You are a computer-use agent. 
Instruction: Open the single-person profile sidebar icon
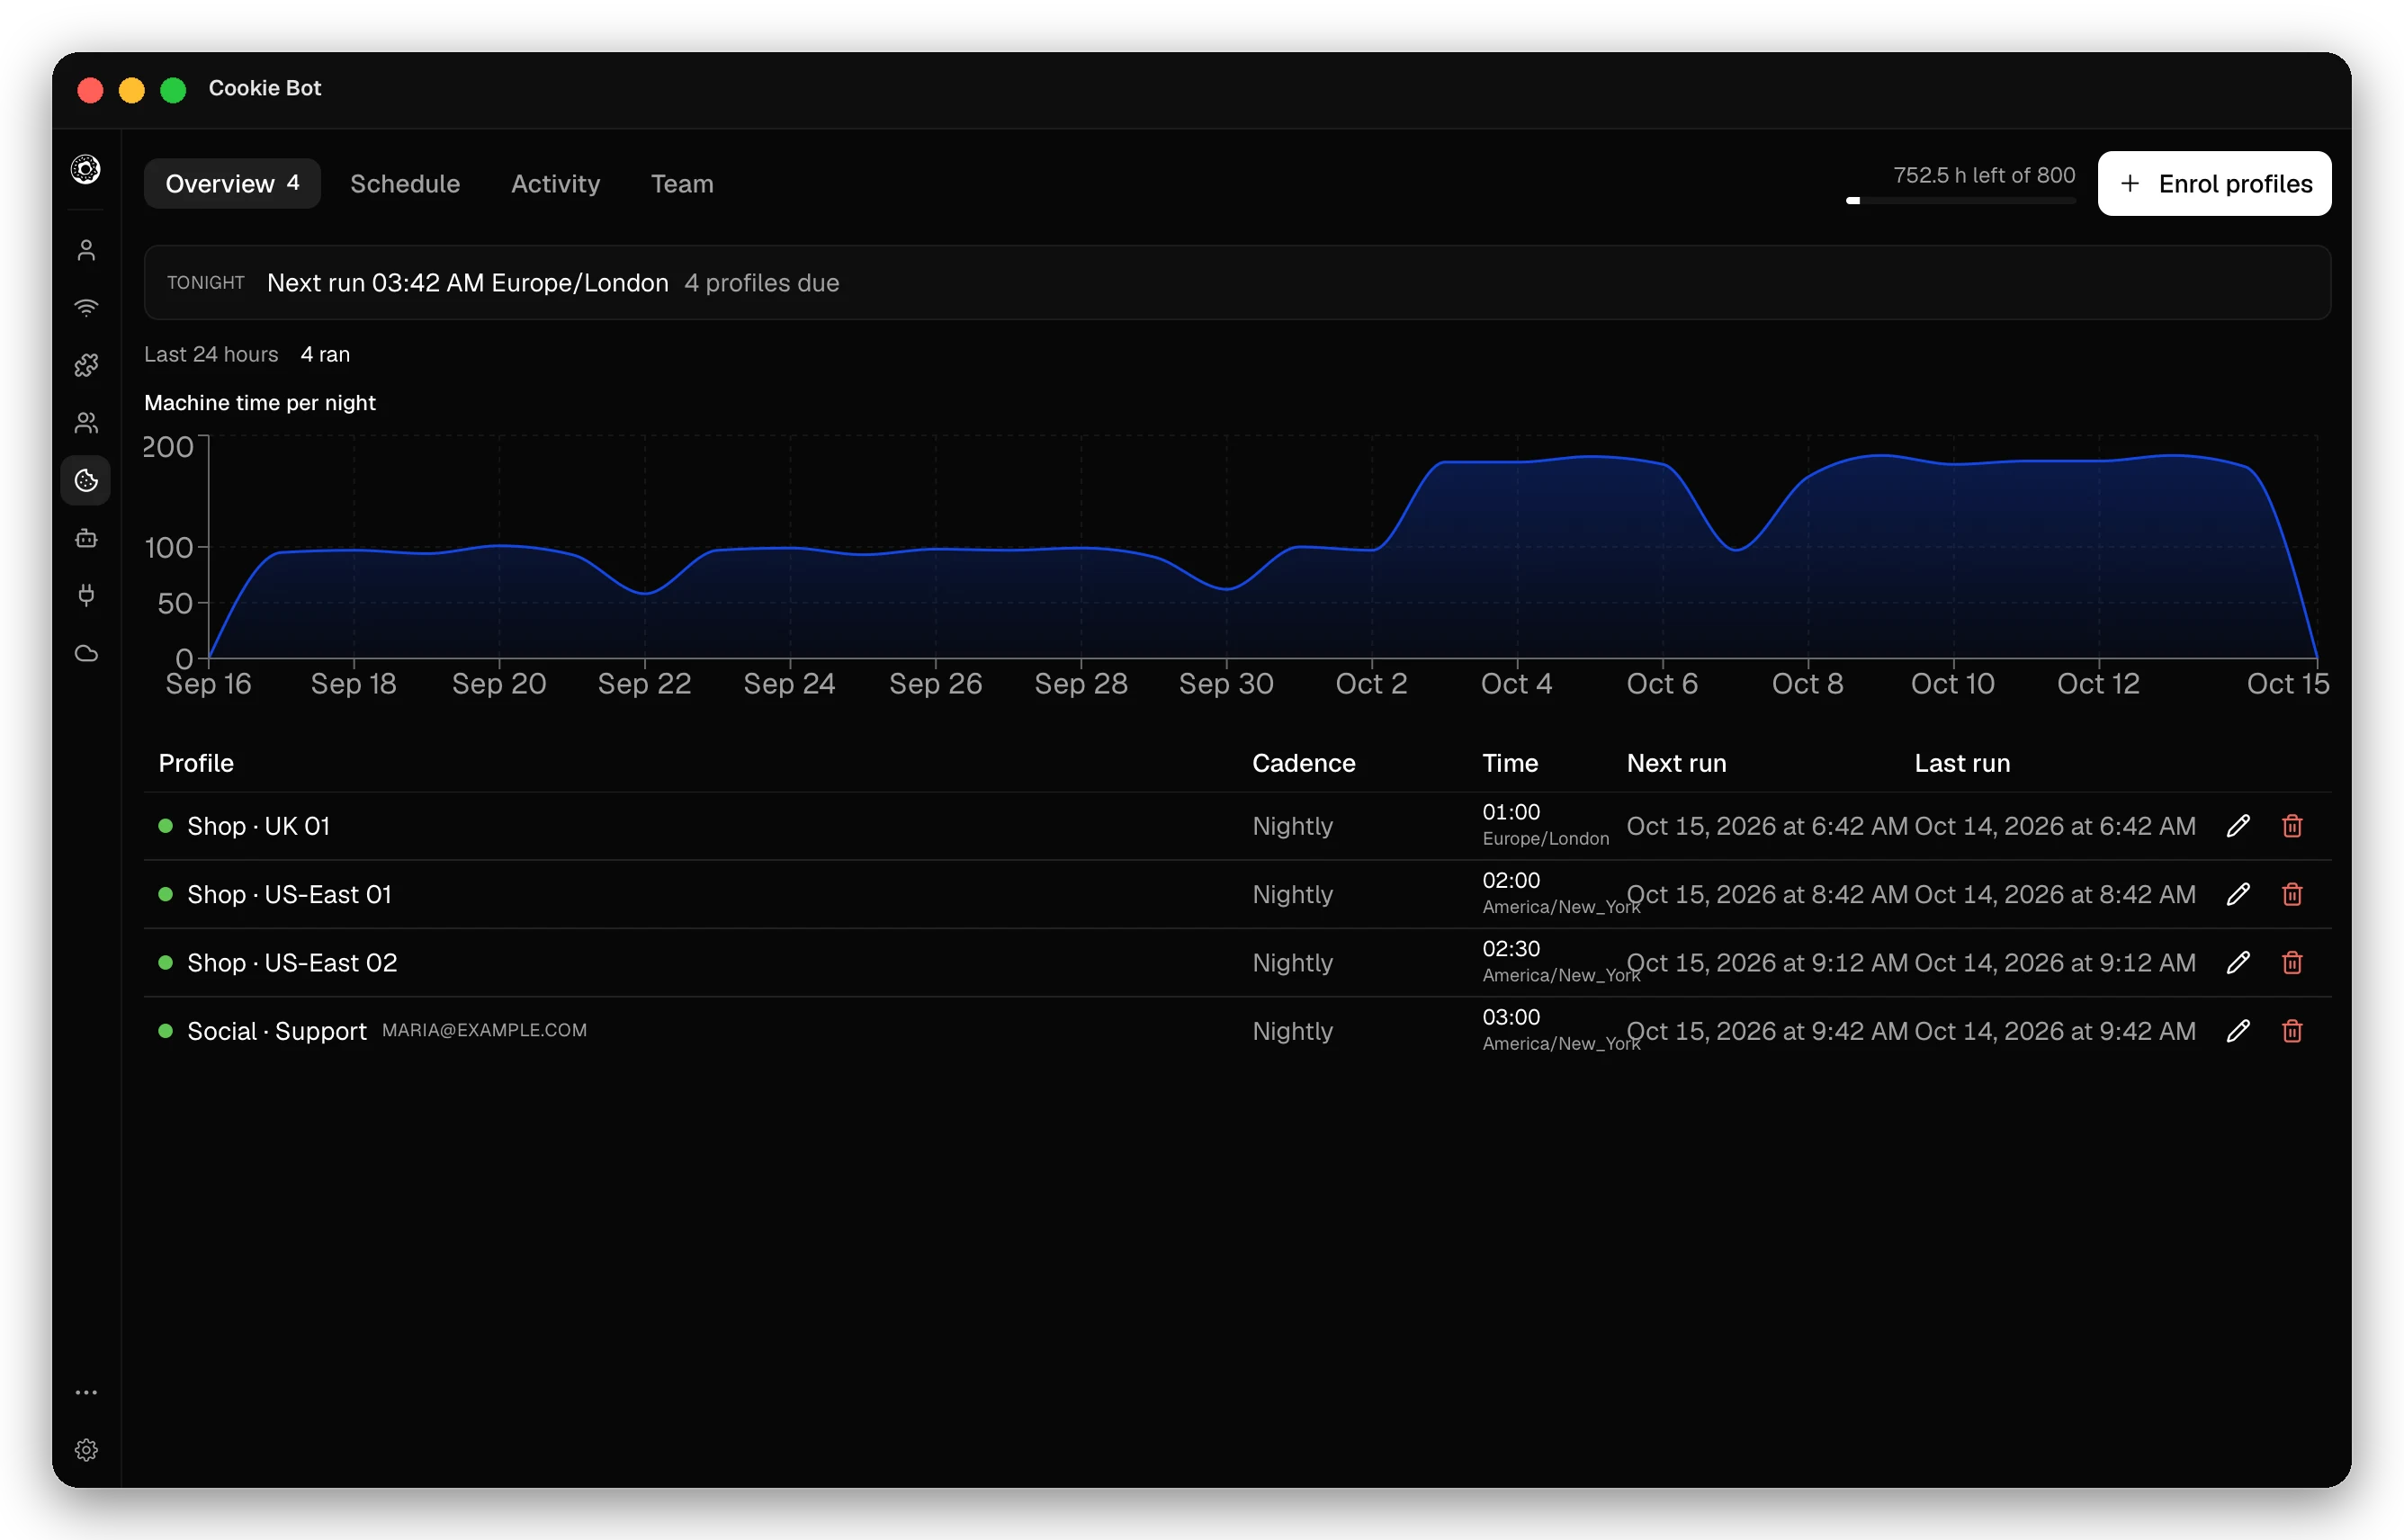click(x=86, y=250)
